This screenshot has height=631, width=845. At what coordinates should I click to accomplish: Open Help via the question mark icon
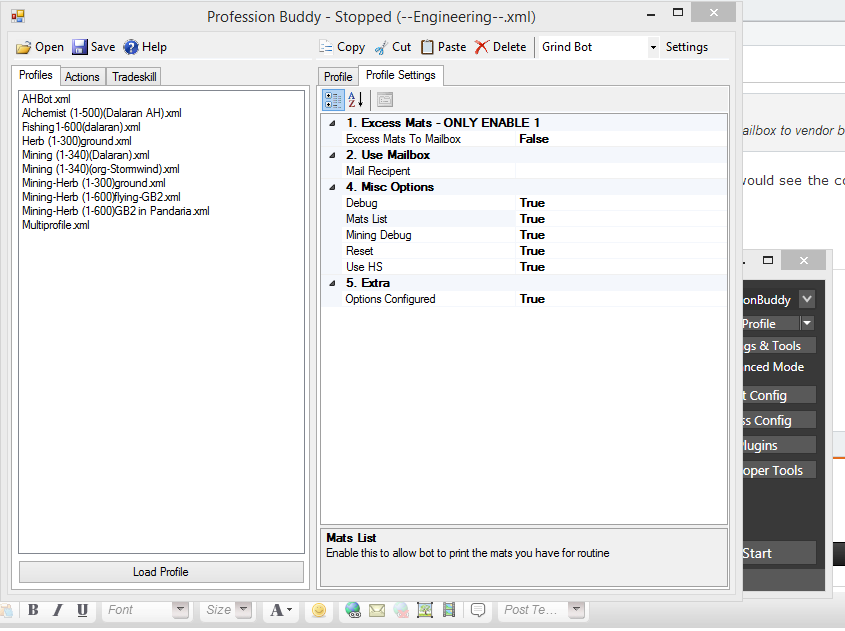pyautogui.click(x=131, y=47)
